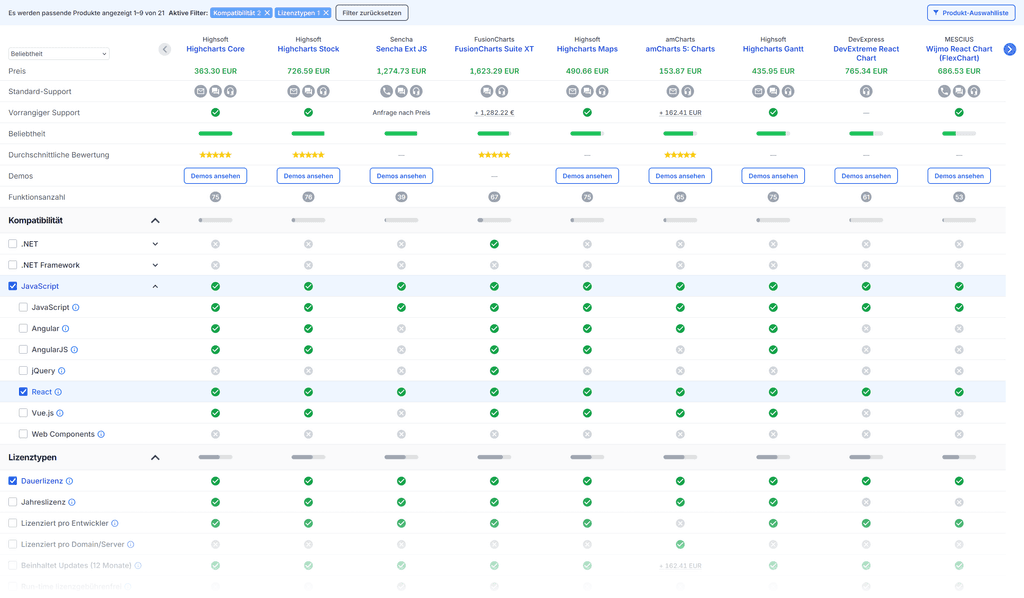Screen dimensions: 1024x598
Task: Open the Produkt-Auswahlliste button
Action: (971, 13)
